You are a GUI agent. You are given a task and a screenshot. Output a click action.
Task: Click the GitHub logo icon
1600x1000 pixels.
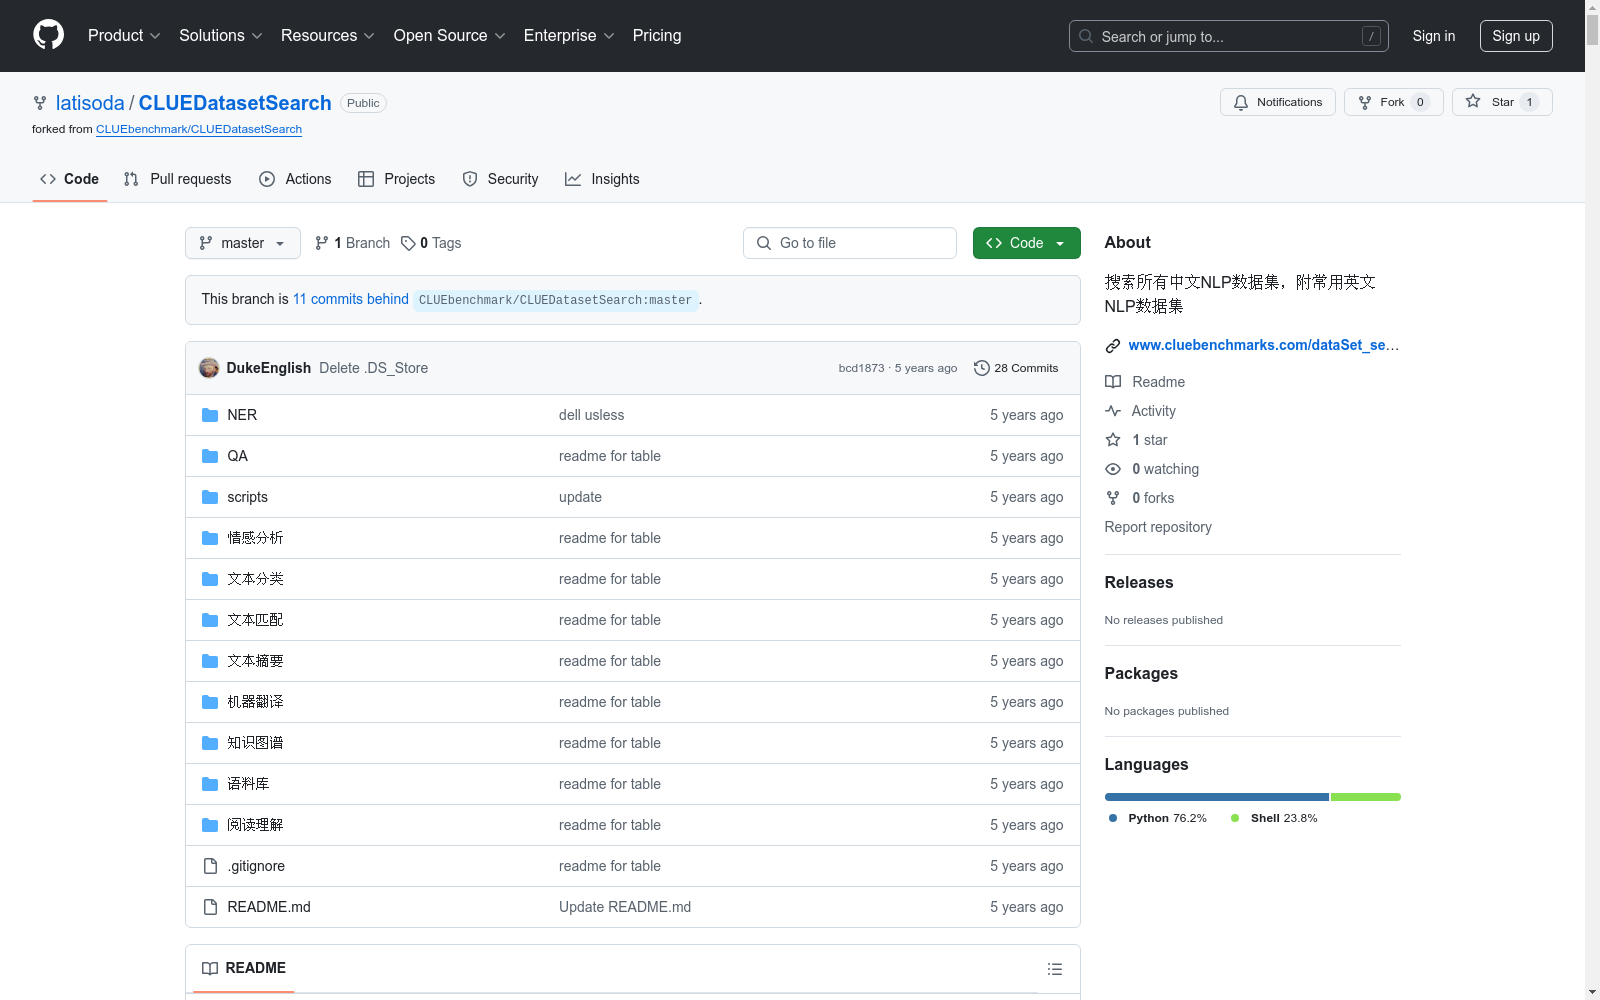pos(48,35)
